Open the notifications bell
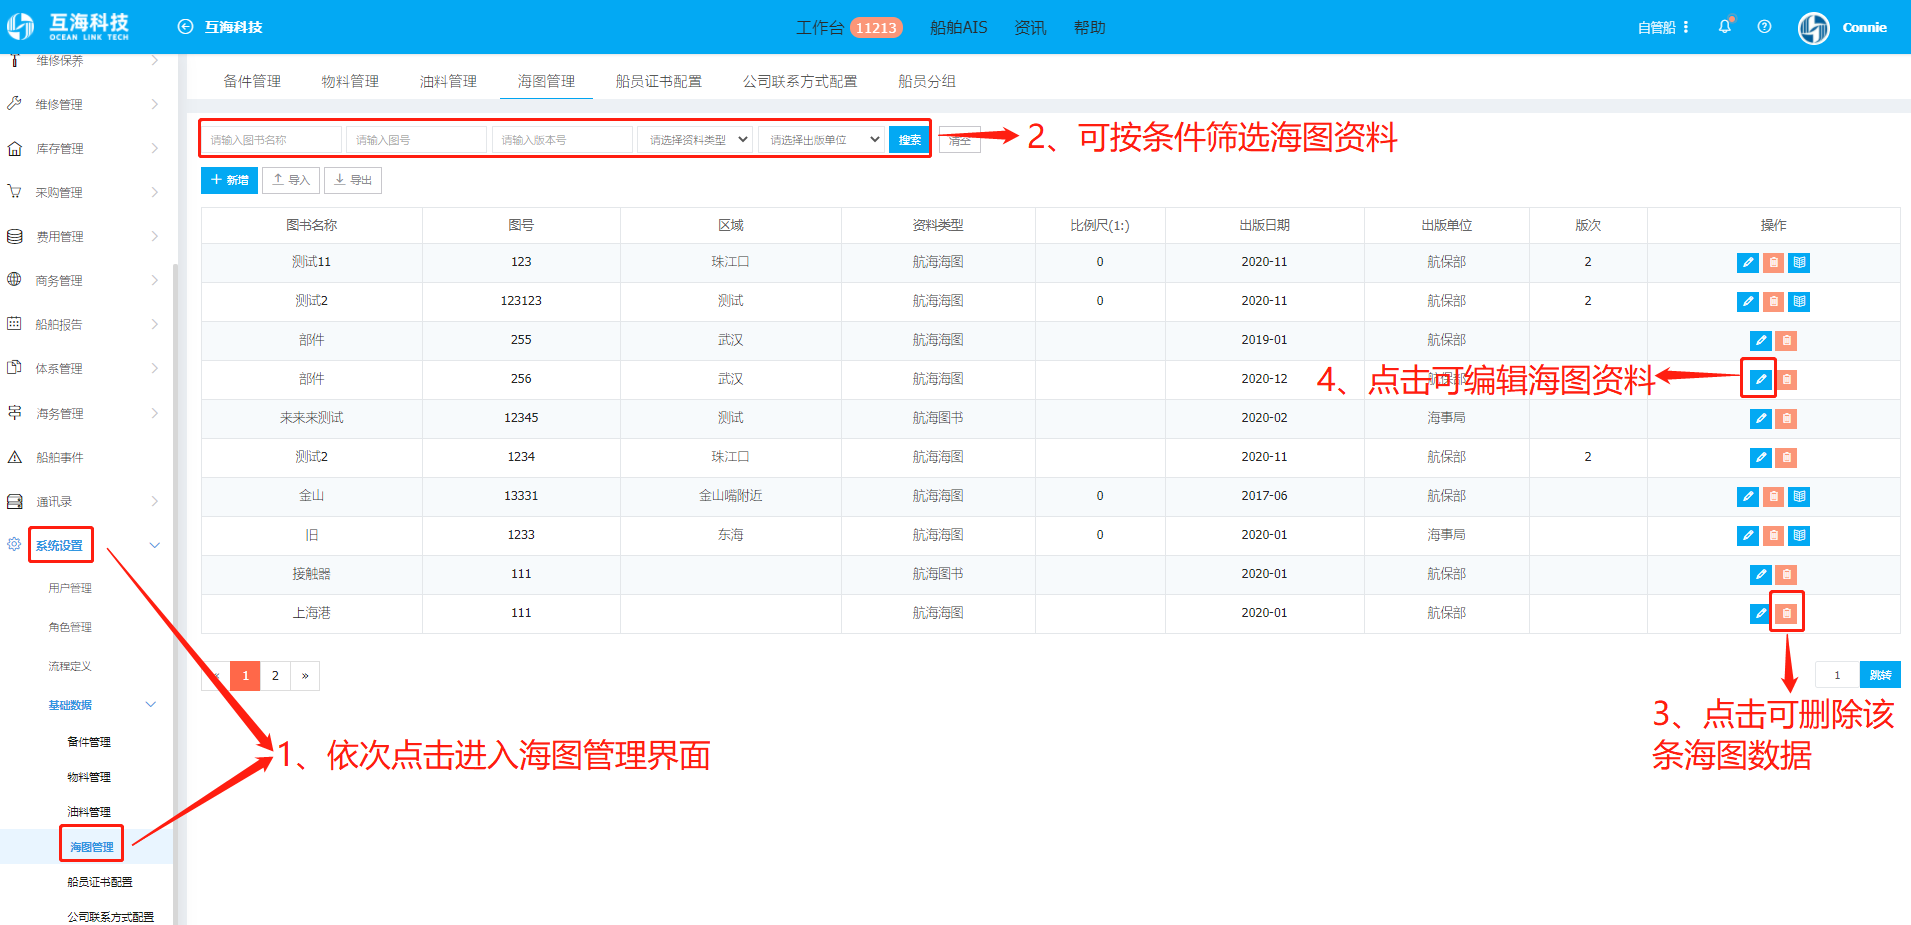1911x925 pixels. (x=1725, y=27)
